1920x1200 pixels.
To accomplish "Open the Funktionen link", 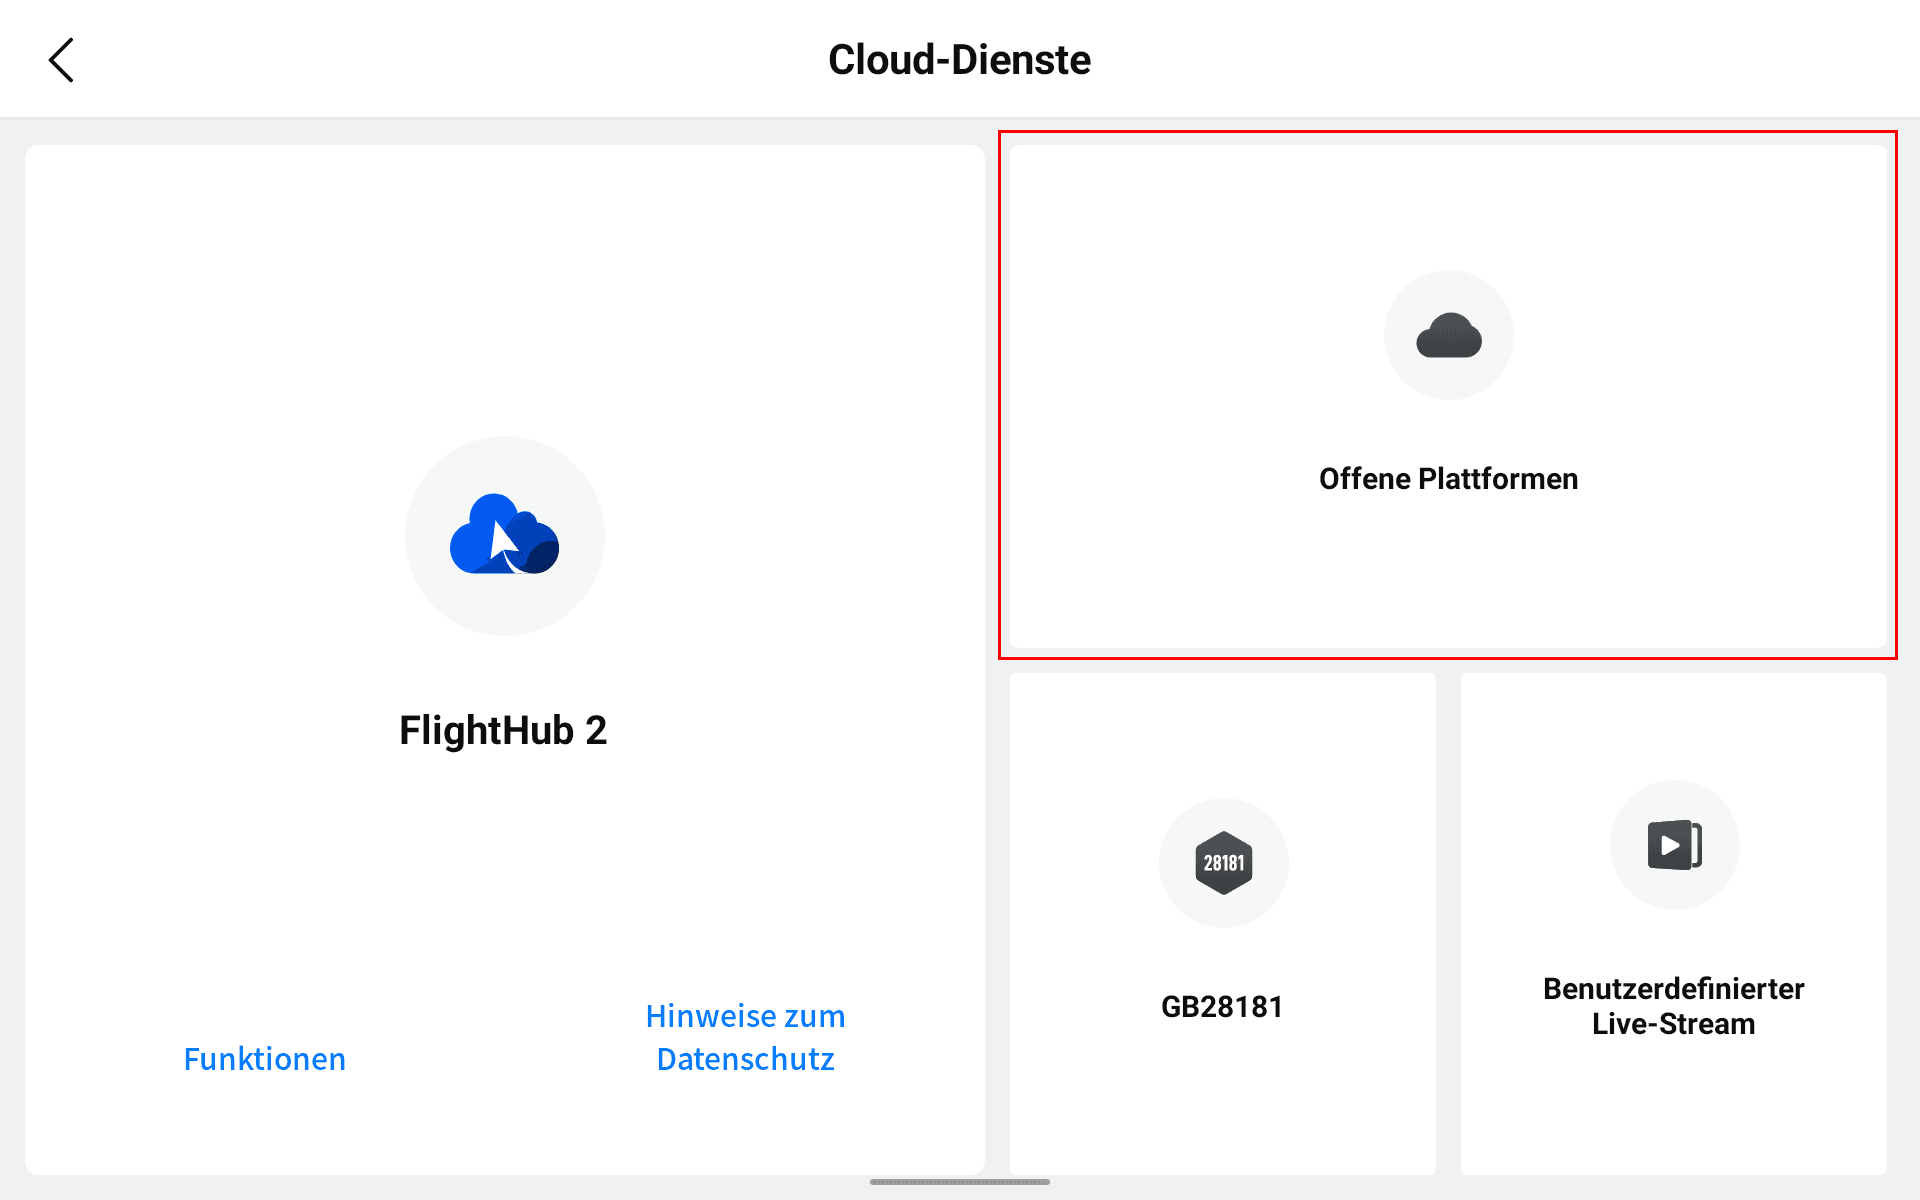I will coord(264,1059).
